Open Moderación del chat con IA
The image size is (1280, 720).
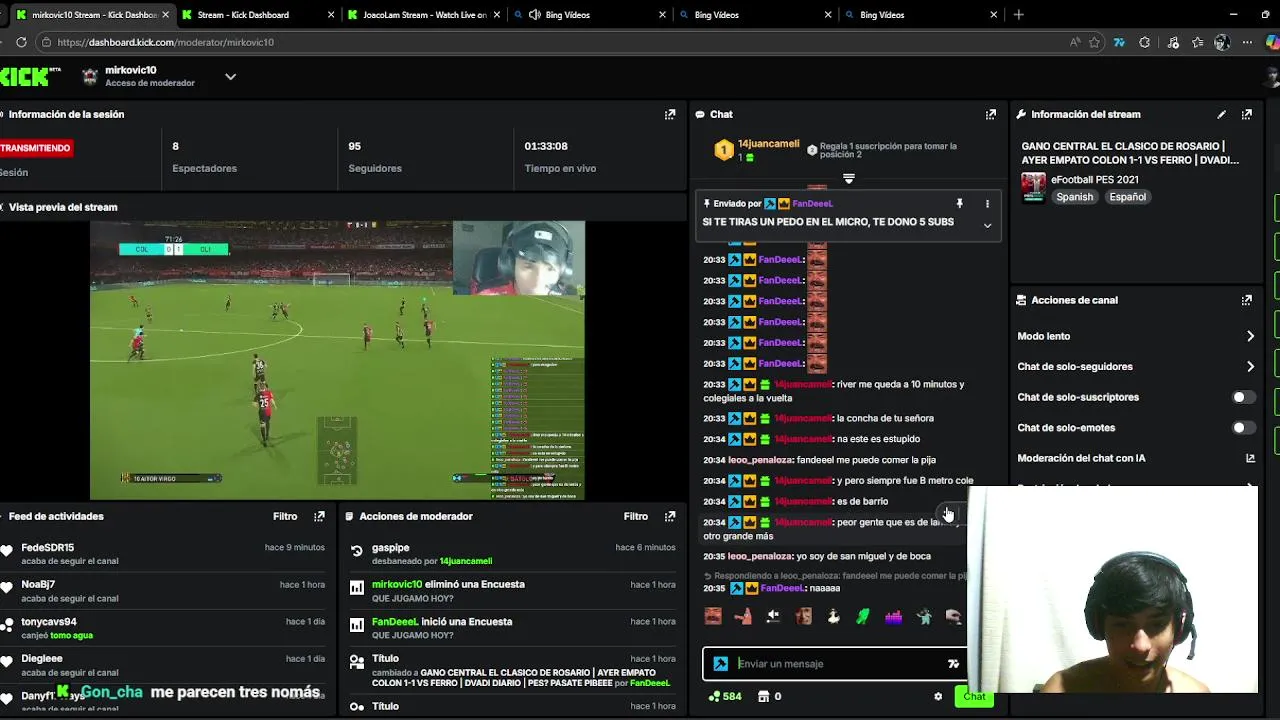pos(1135,458)
